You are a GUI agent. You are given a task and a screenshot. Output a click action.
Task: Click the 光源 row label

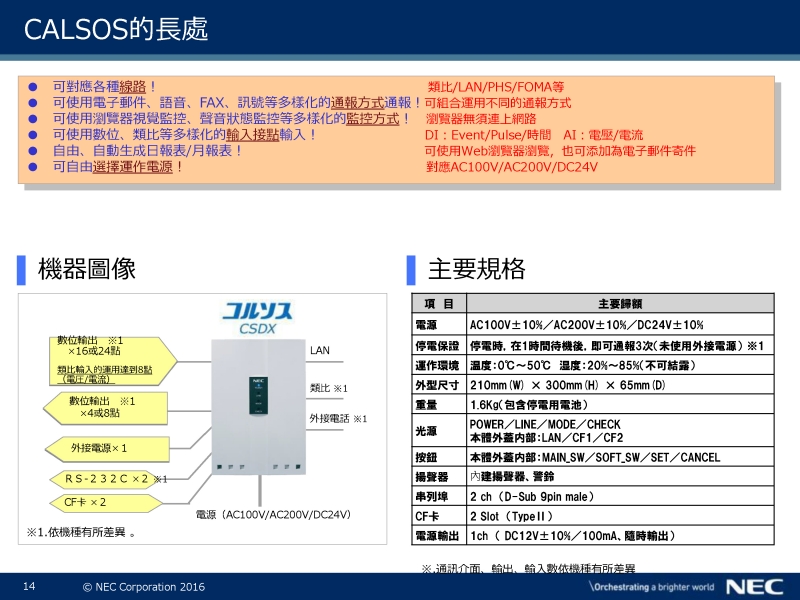pos(439,431)
